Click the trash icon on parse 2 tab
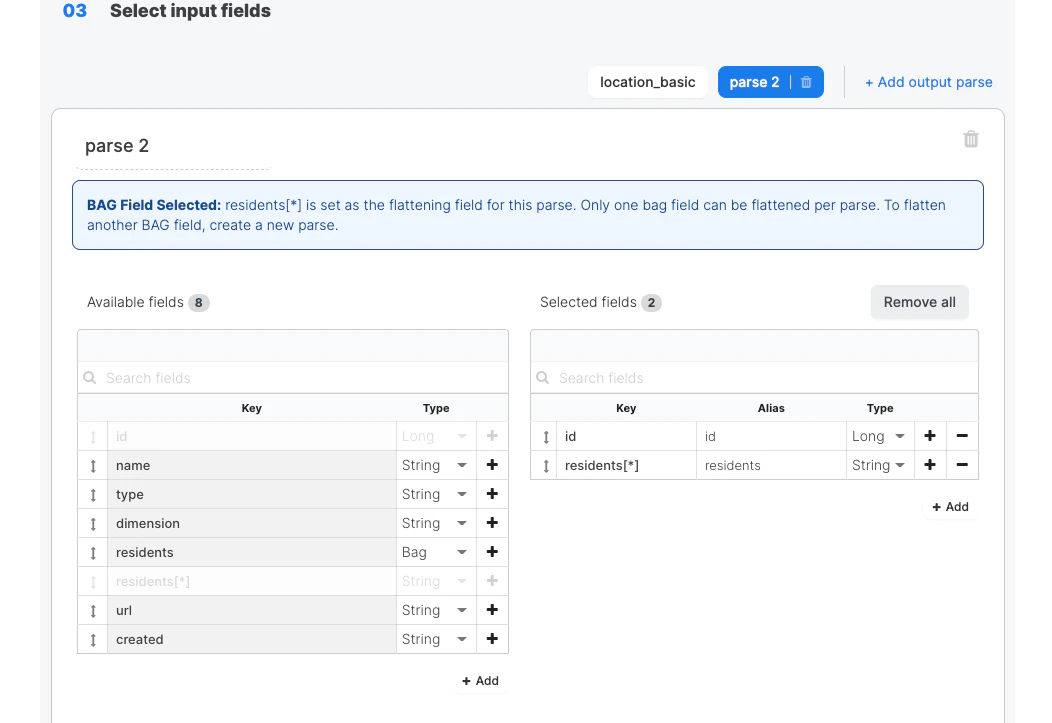This screenshot has width=1052, height=723. [806, 82]
